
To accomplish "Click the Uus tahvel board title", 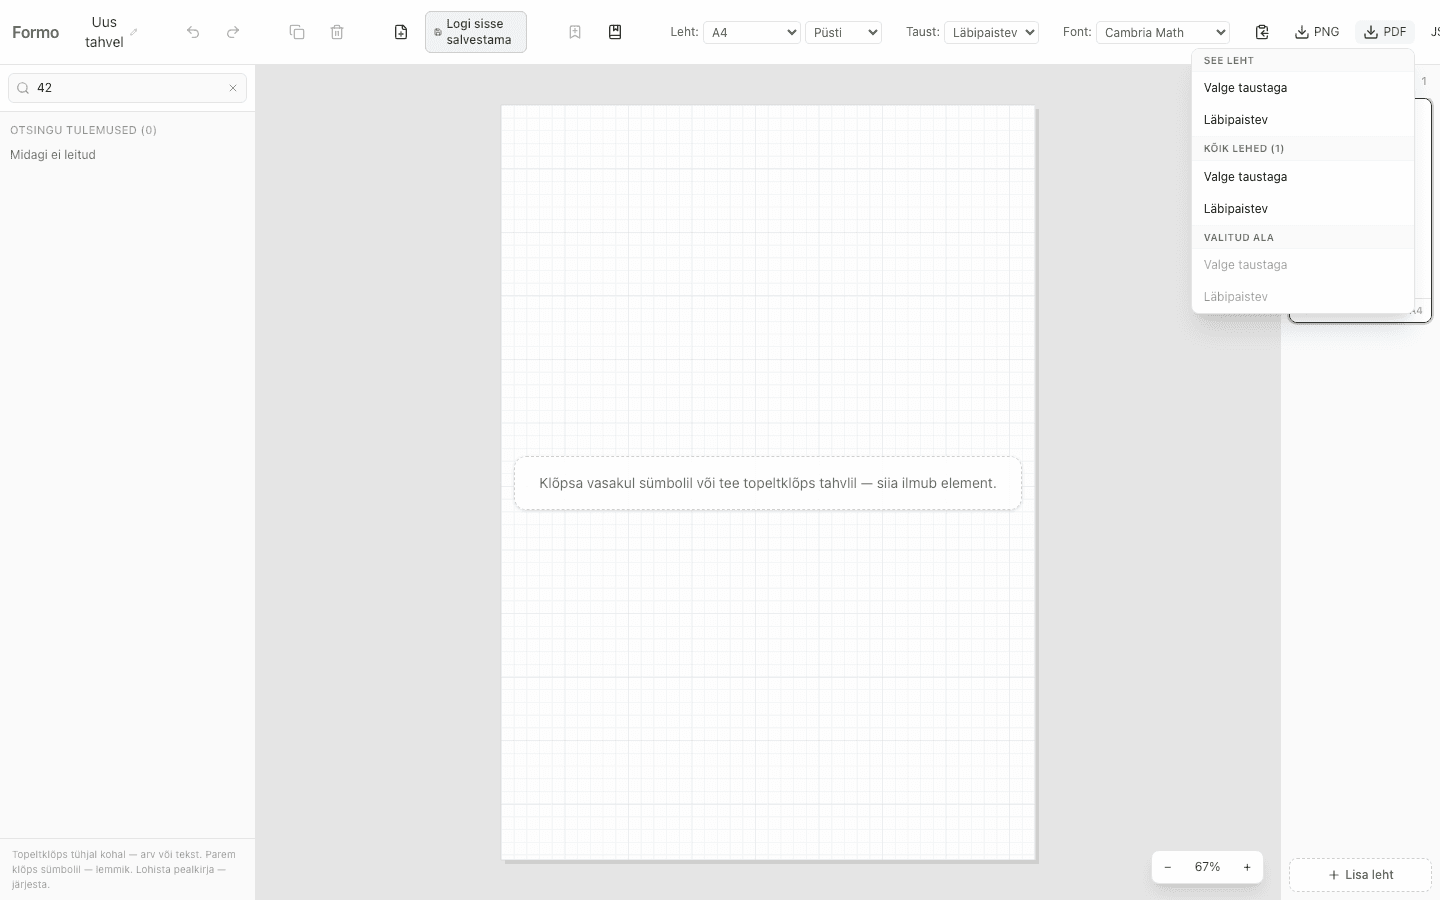I will tap(104, 32).
